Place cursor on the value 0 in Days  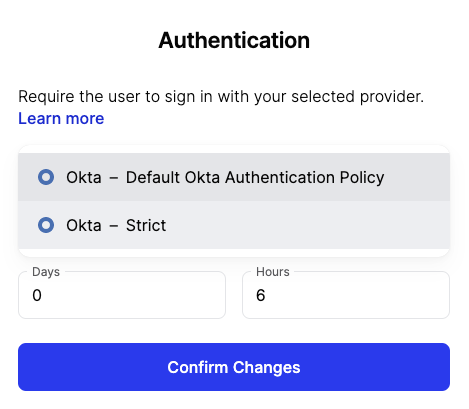tap(37, 295)
